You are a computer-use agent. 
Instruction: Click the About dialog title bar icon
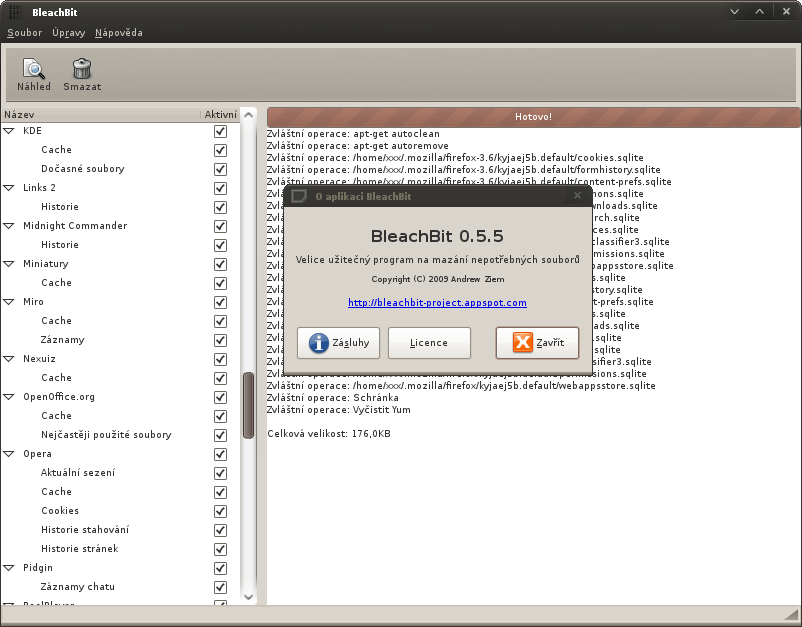299,196
